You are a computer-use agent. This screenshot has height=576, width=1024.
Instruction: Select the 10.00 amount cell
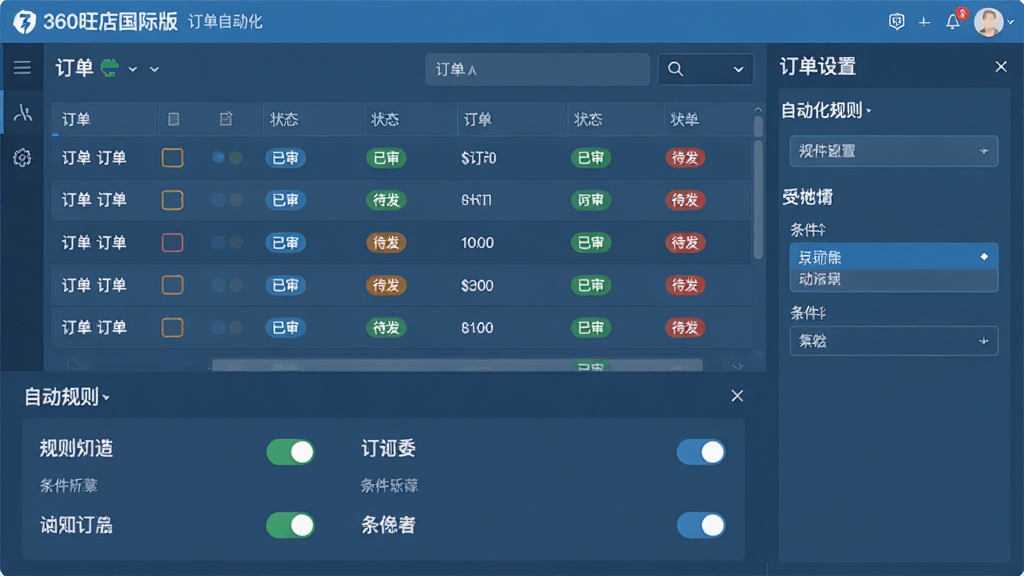pos(477,243)
